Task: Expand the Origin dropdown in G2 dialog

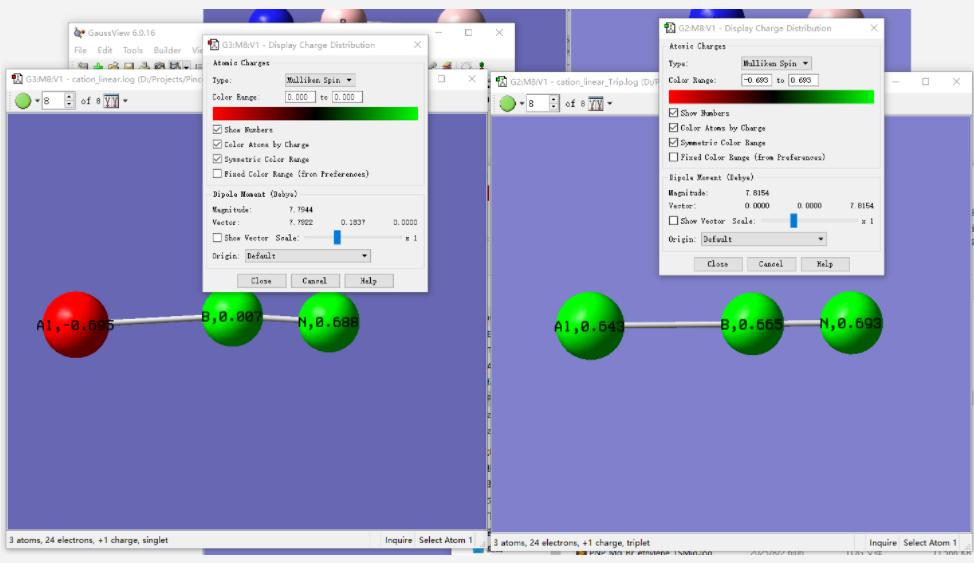Action: [x=763, y=239]
